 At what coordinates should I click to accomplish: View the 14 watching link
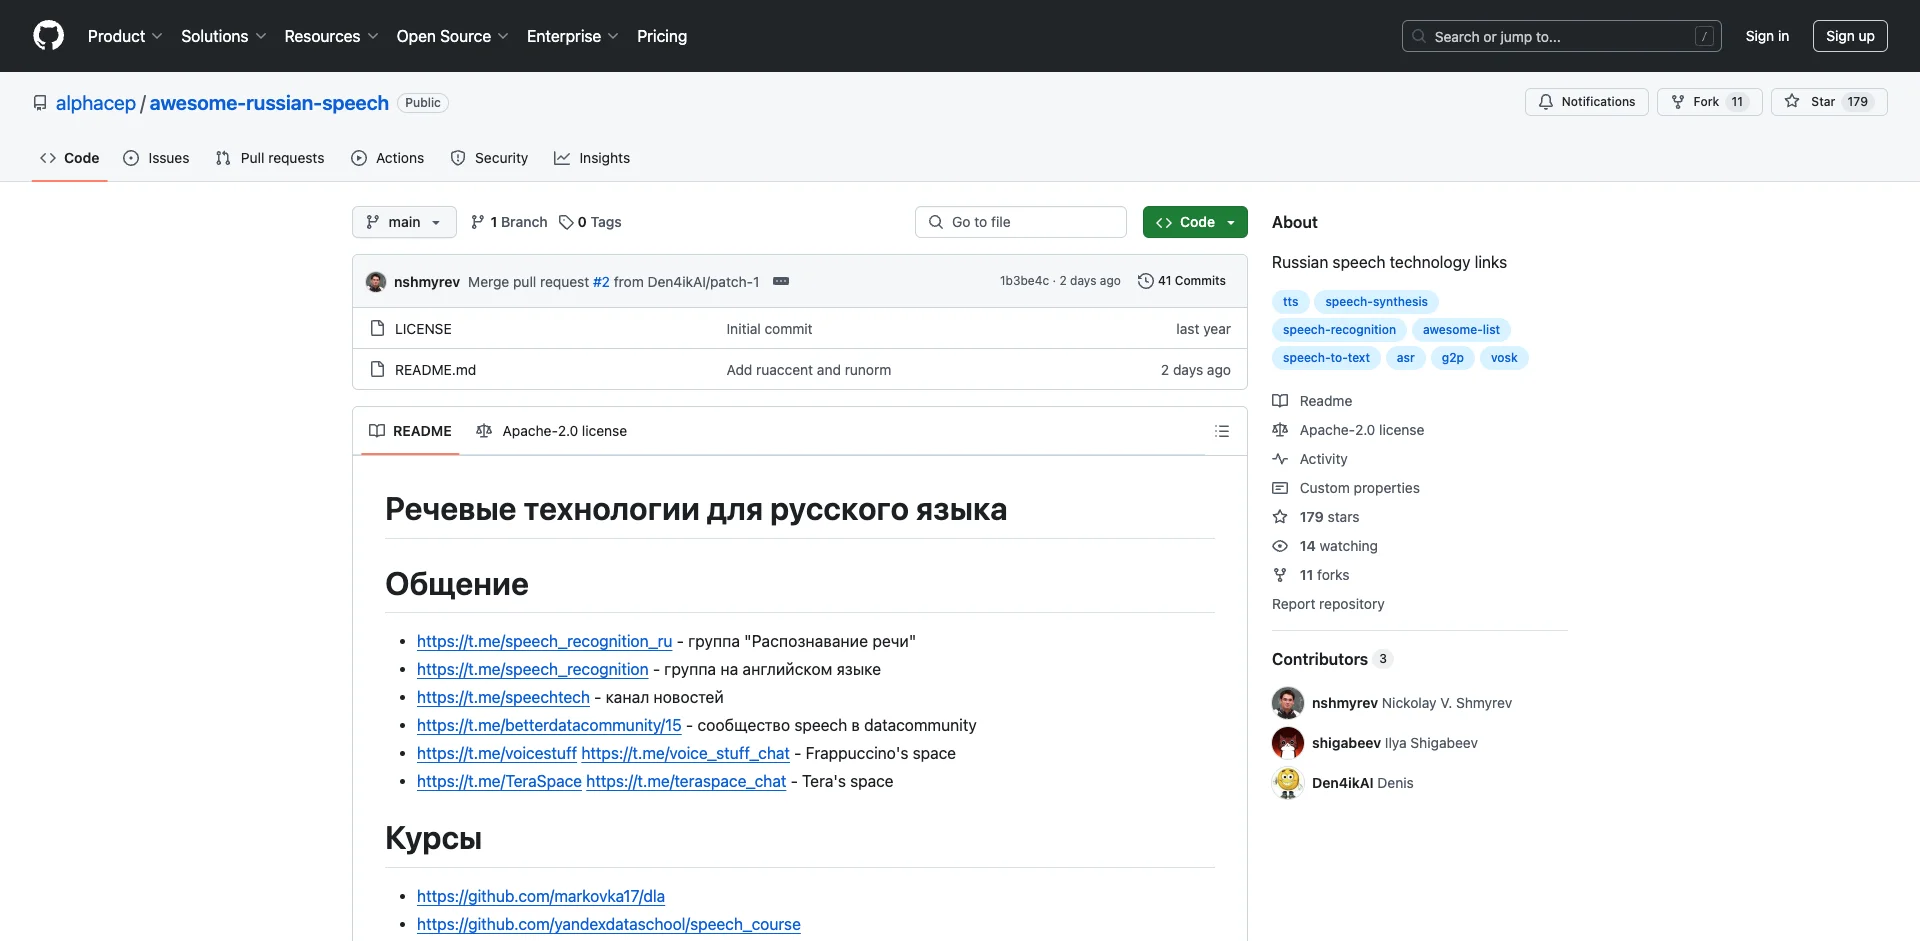point(1325,546)
